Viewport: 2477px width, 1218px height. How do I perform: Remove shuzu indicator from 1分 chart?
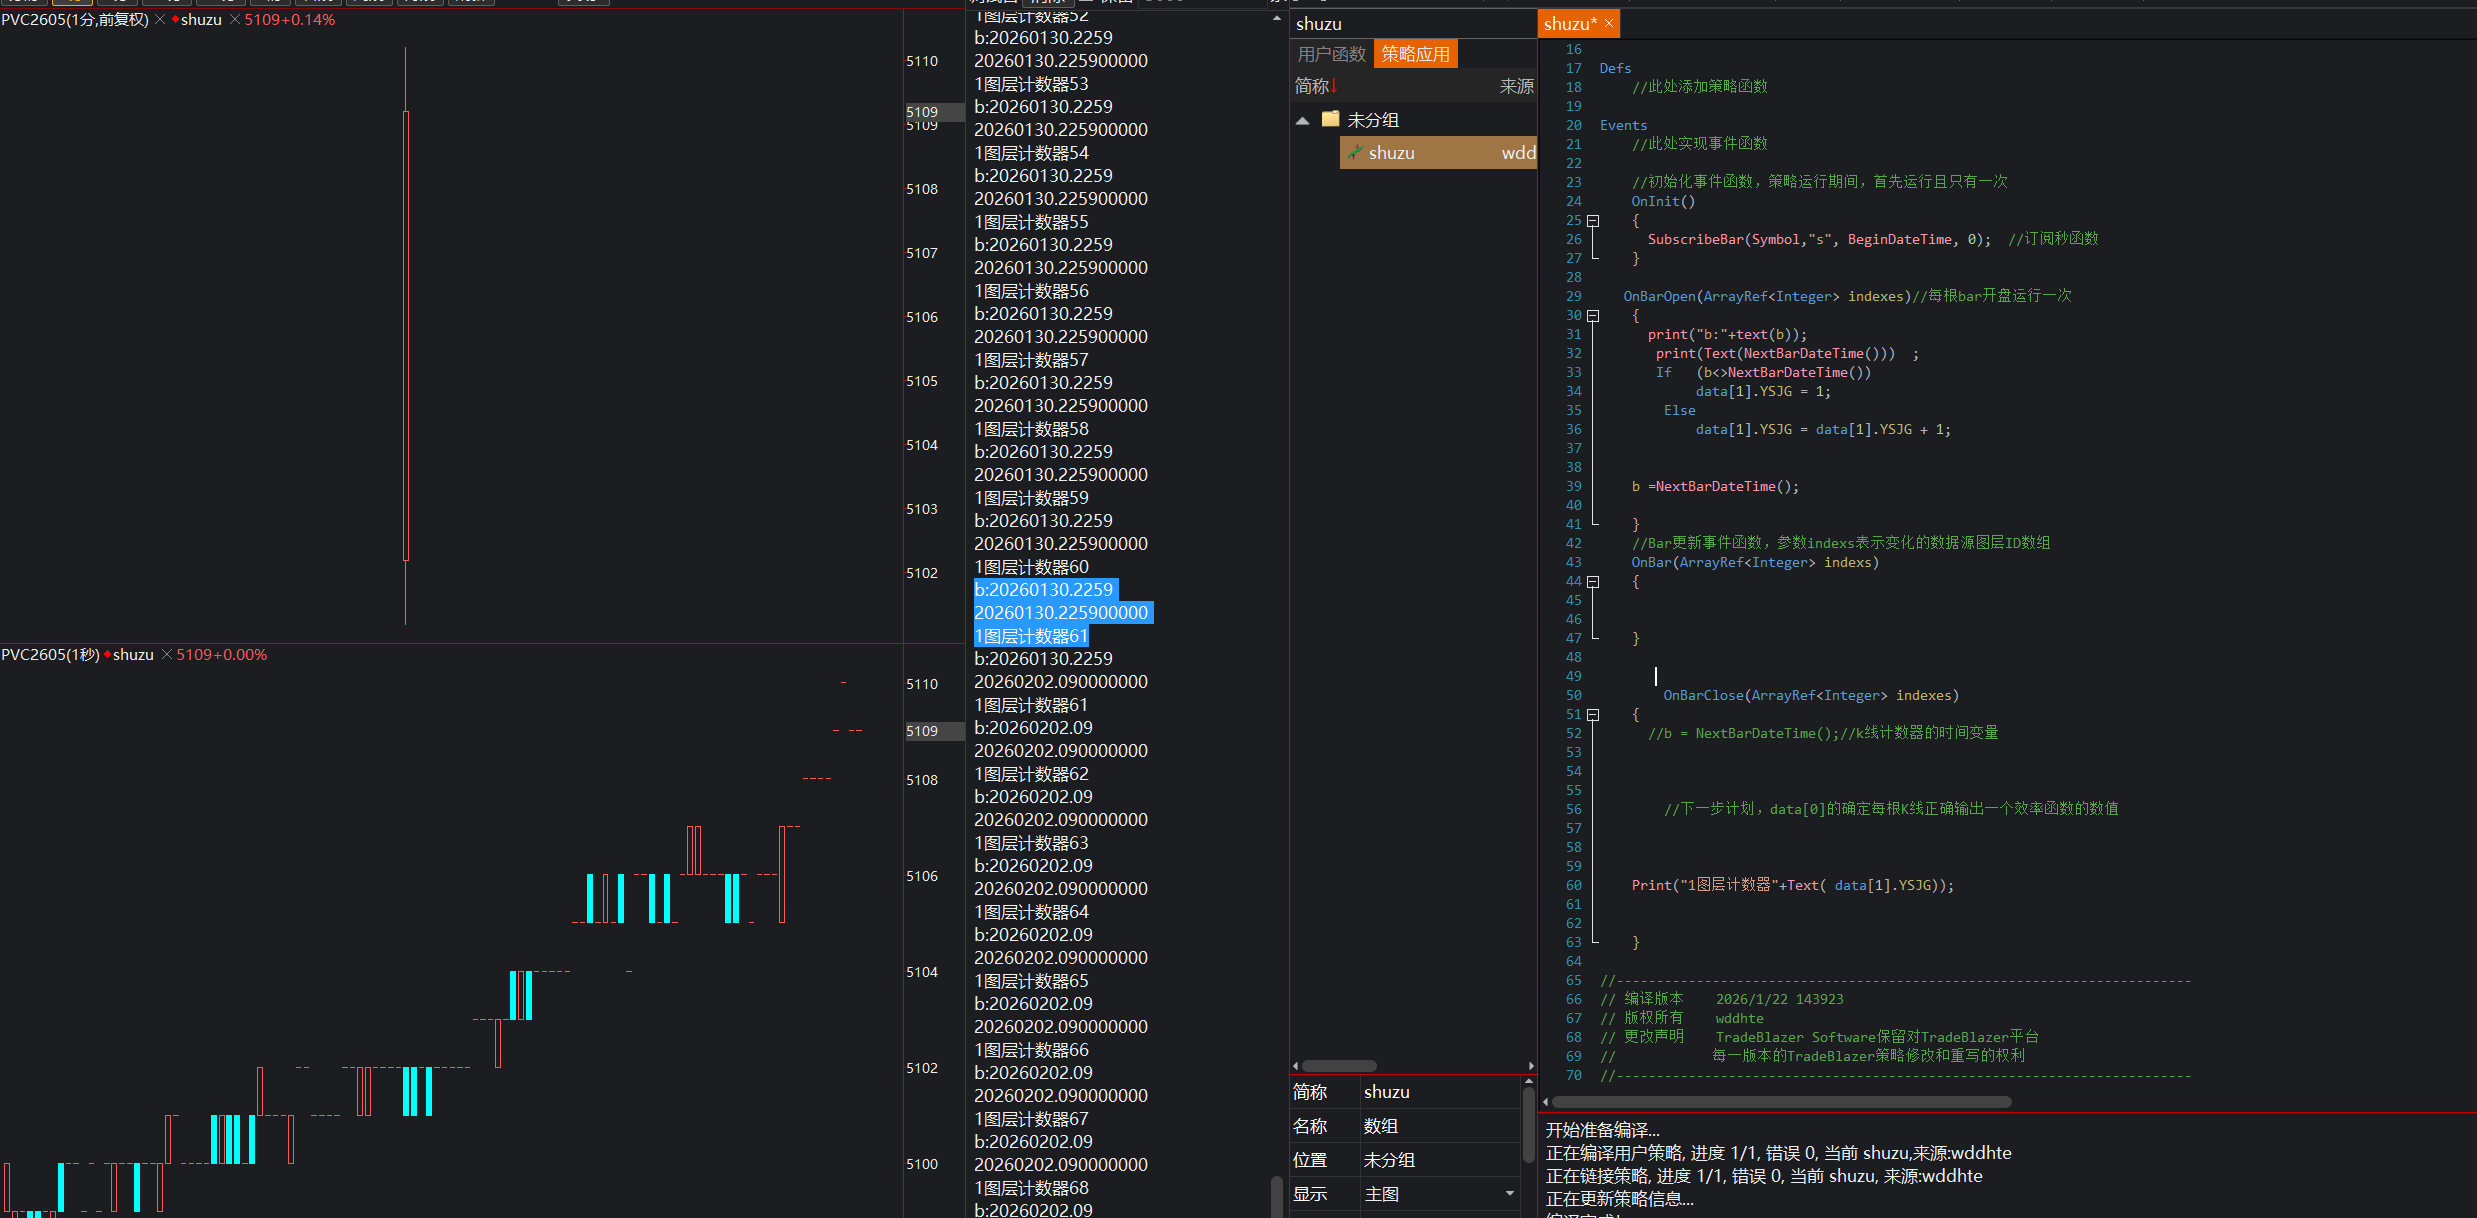point(235,20)
